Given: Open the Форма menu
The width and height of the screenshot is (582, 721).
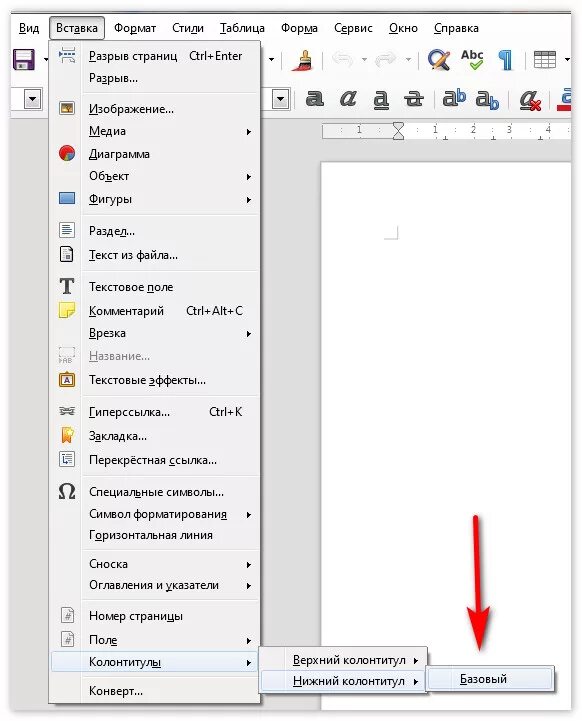Looking at the screenshot, I should click(299, 28).
